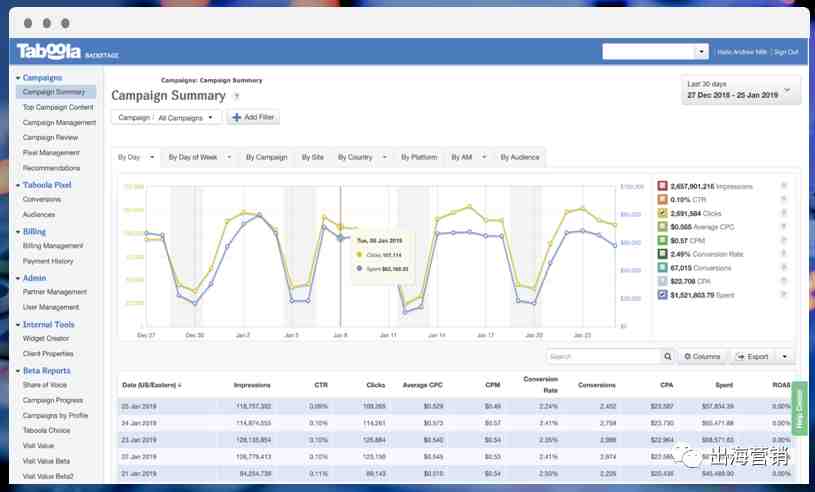Collapse the Campaigns sidebar section
Viewport: 815px width, 492px height.
[x=18, y=78]
